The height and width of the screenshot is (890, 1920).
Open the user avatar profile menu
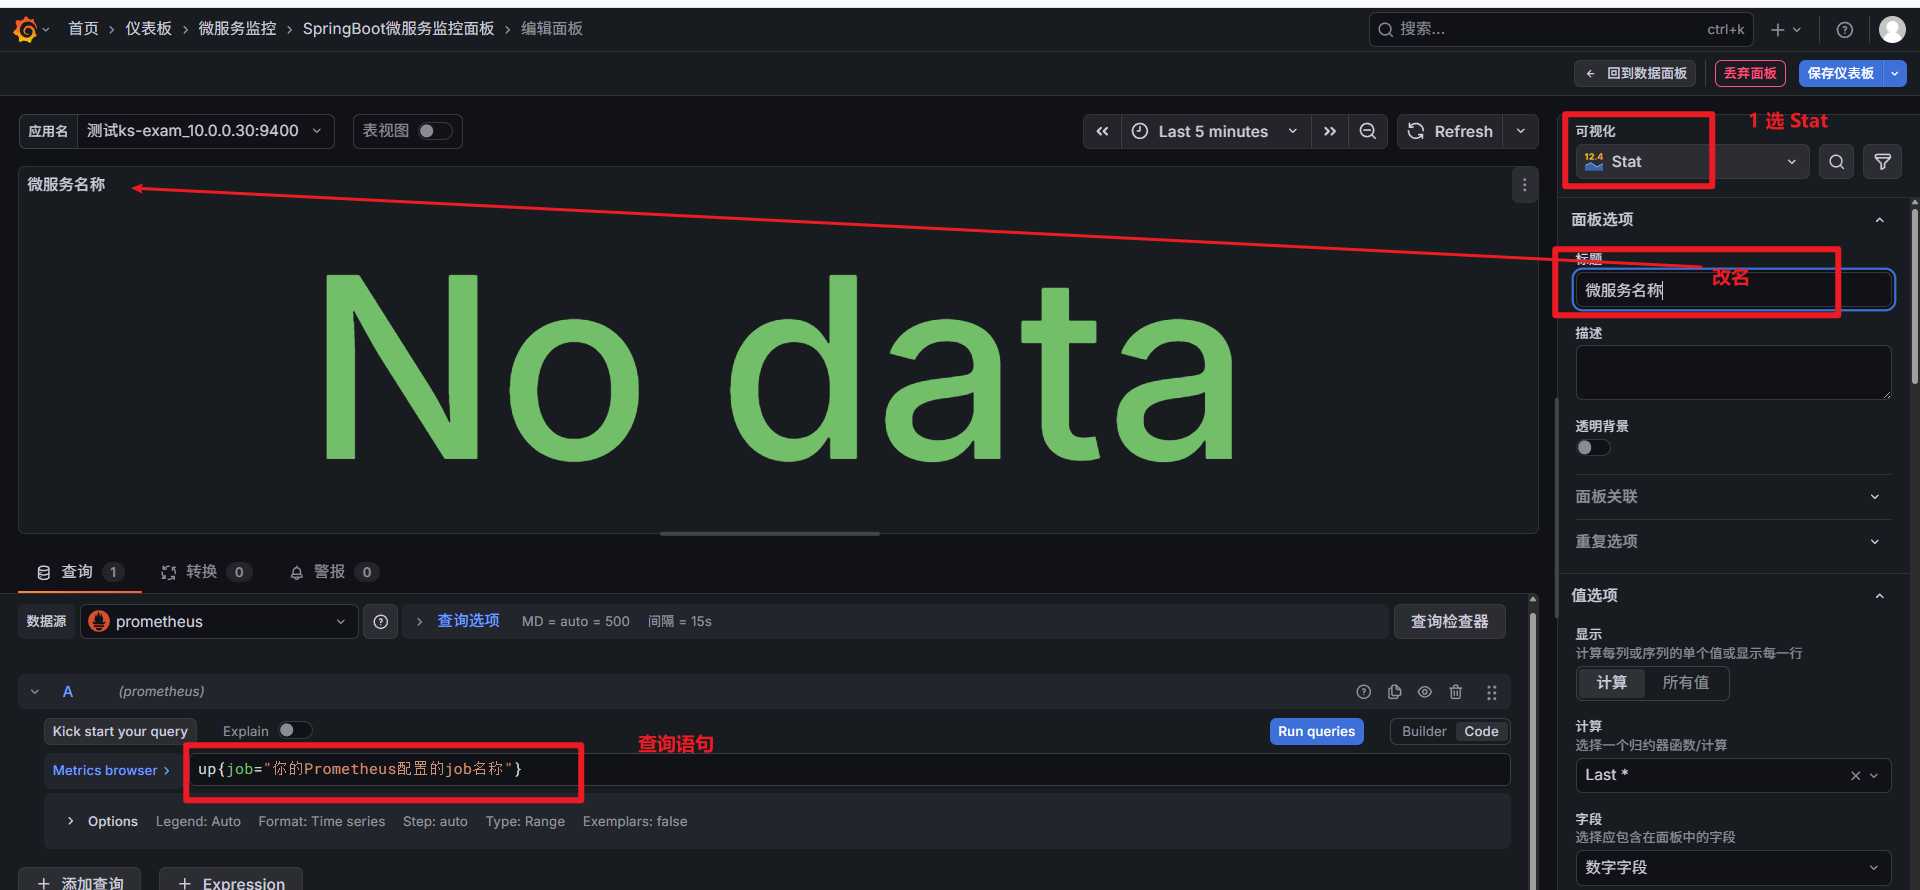(x=1892, y=30)
